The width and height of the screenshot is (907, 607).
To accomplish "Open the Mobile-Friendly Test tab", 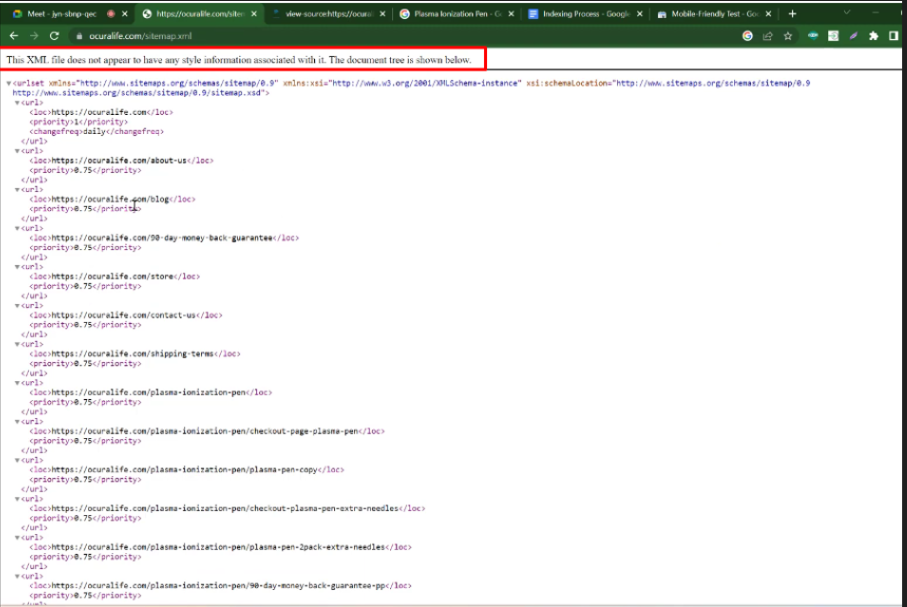I will click(714, 13).
